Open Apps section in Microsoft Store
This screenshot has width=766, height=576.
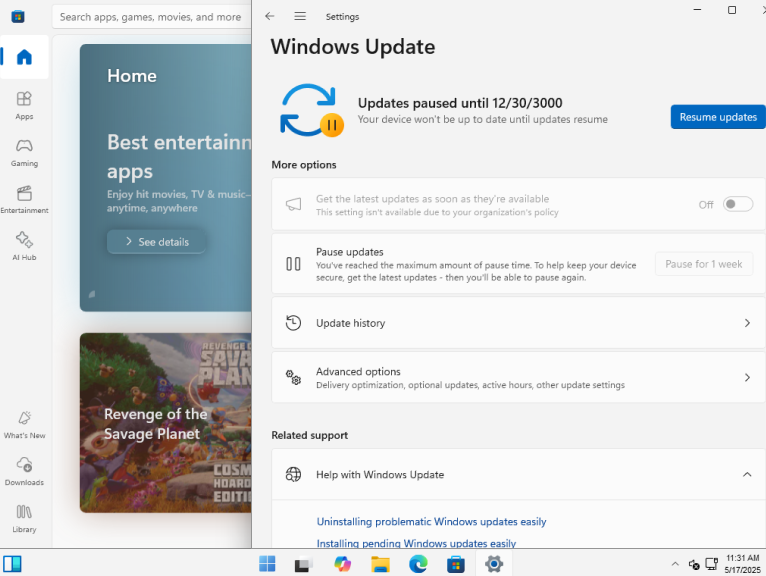coord(24,106)
